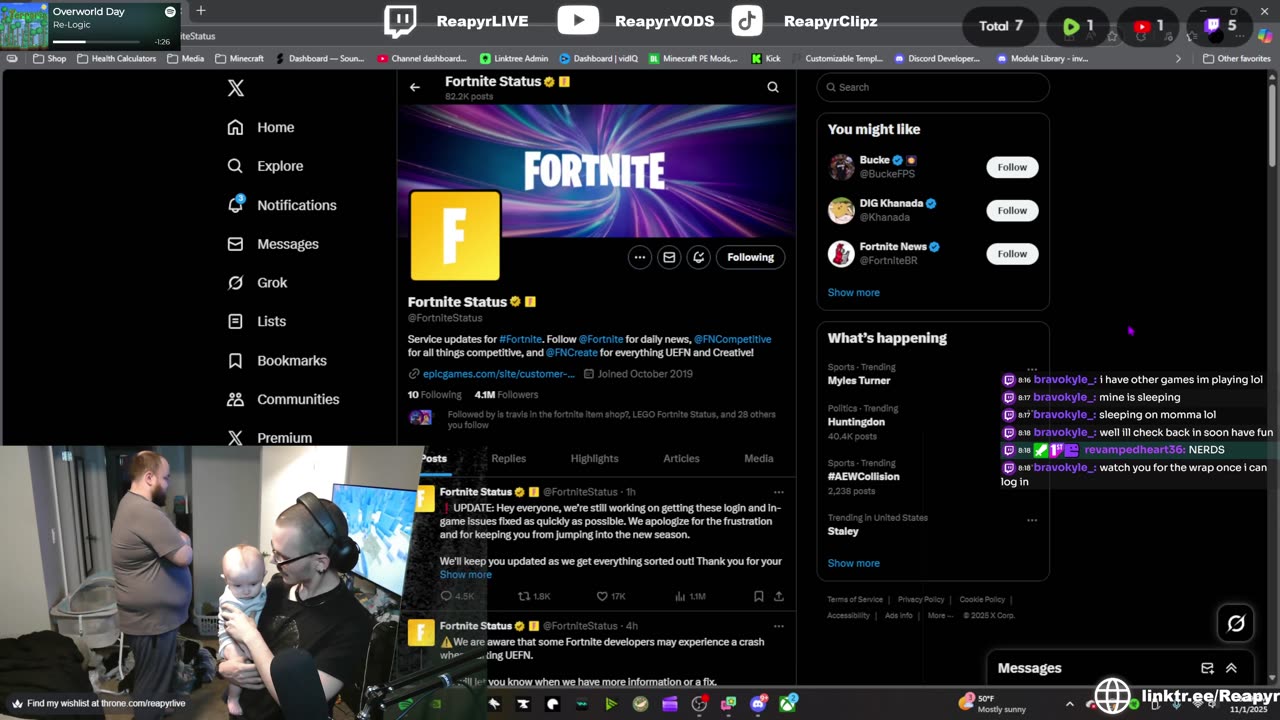The height and width of the screenshot is (720, 1280).
Task: Click the X logo in the sidebar
Action: tap(235, 88)
